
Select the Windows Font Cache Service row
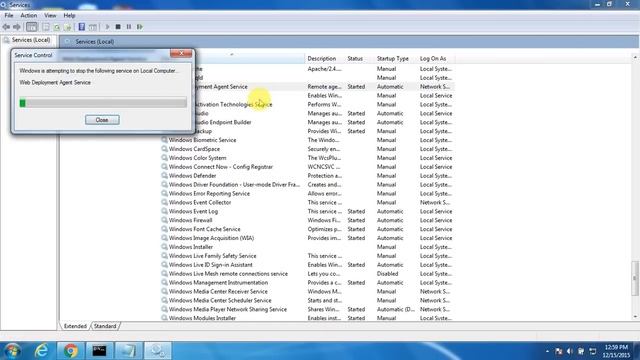pyautogui.click(x=307, y=229)
